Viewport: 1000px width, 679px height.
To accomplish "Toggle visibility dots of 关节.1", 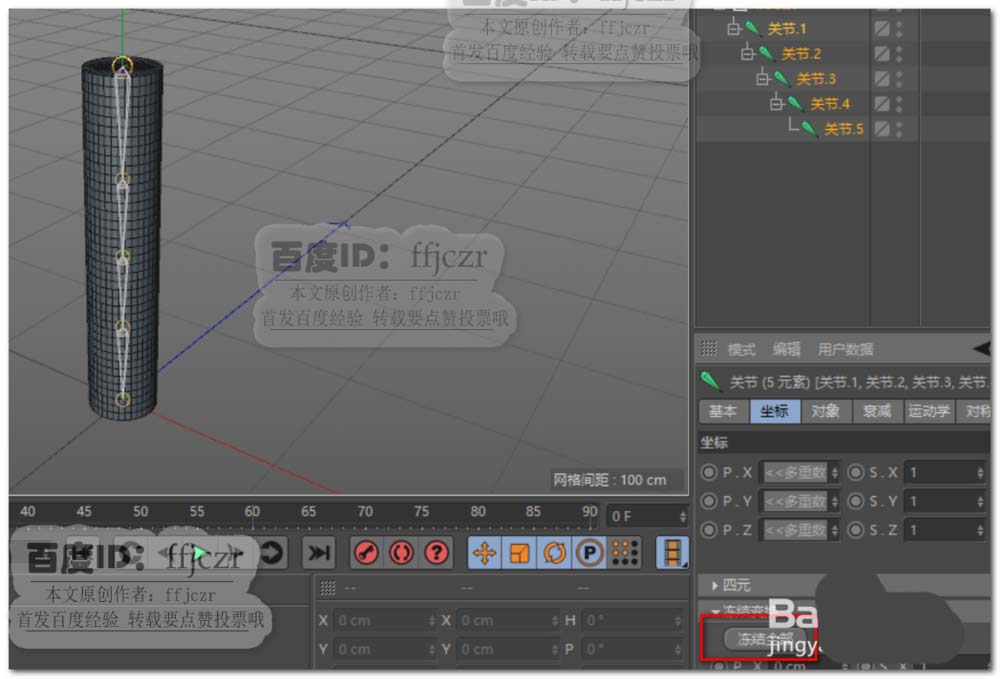I will pos(899,29).
